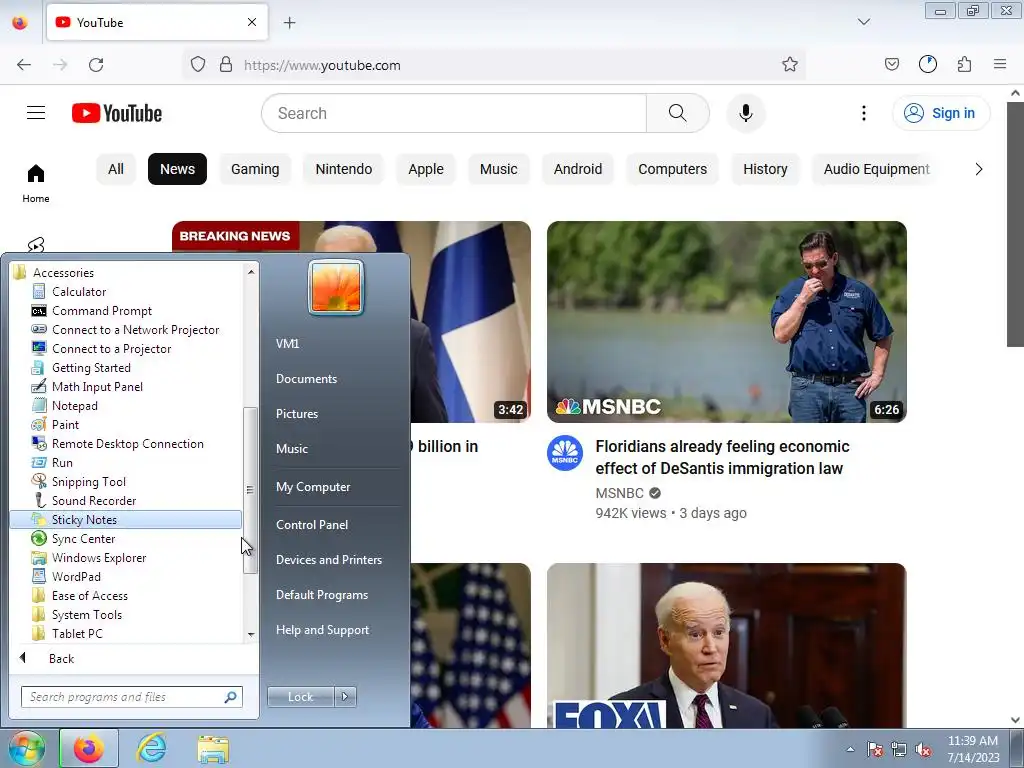Reload the page in Firefox
1024x768 pixels.
pyautogui.click(x=96, y=65)
